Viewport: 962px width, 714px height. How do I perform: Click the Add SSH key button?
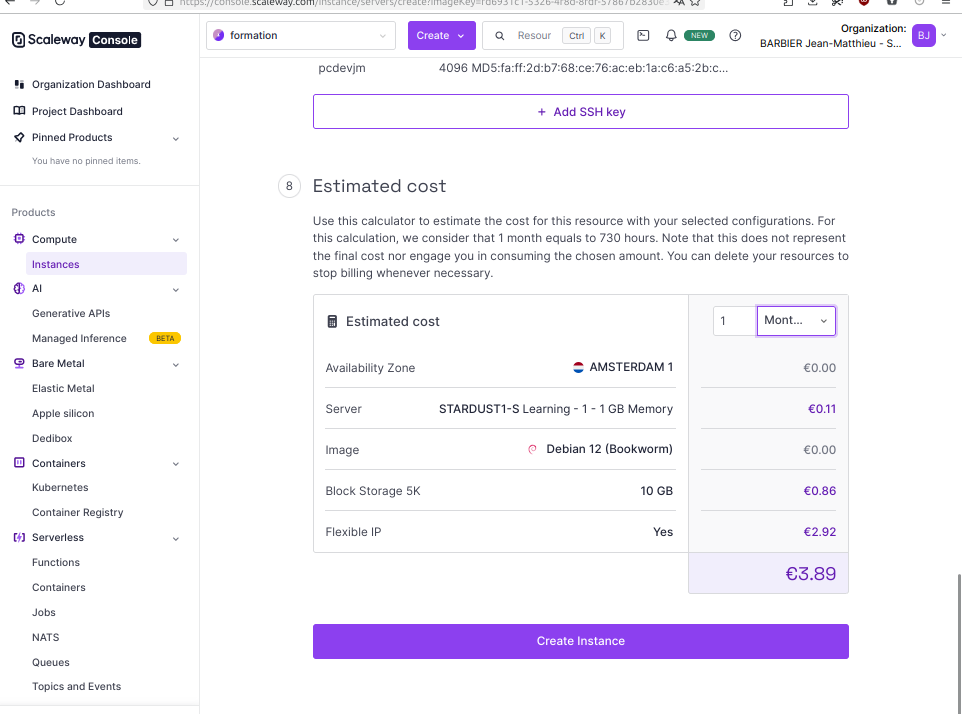[580, 112]
